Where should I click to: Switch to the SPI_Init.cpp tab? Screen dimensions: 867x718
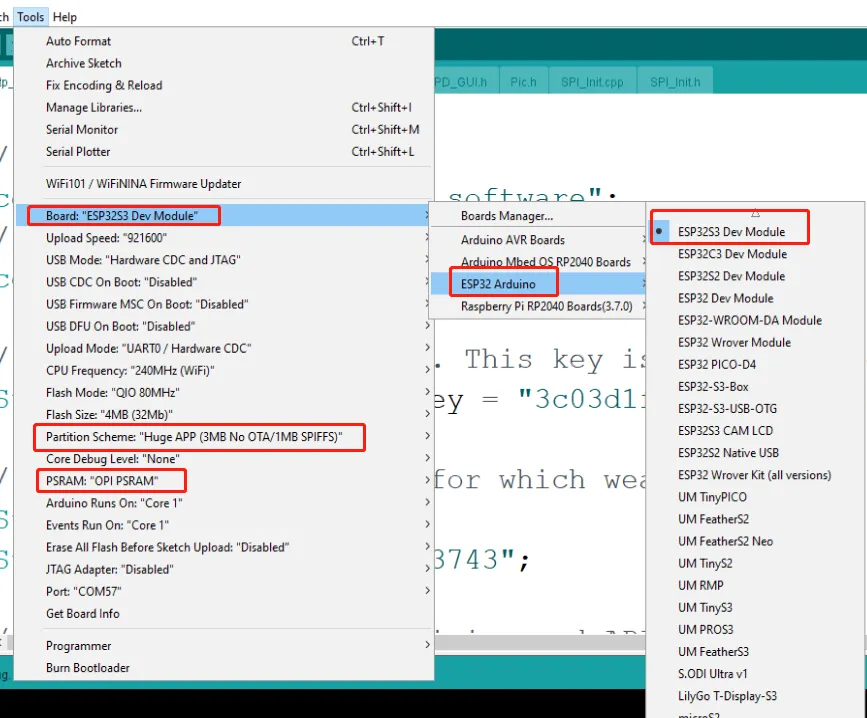tap(592, 82)
